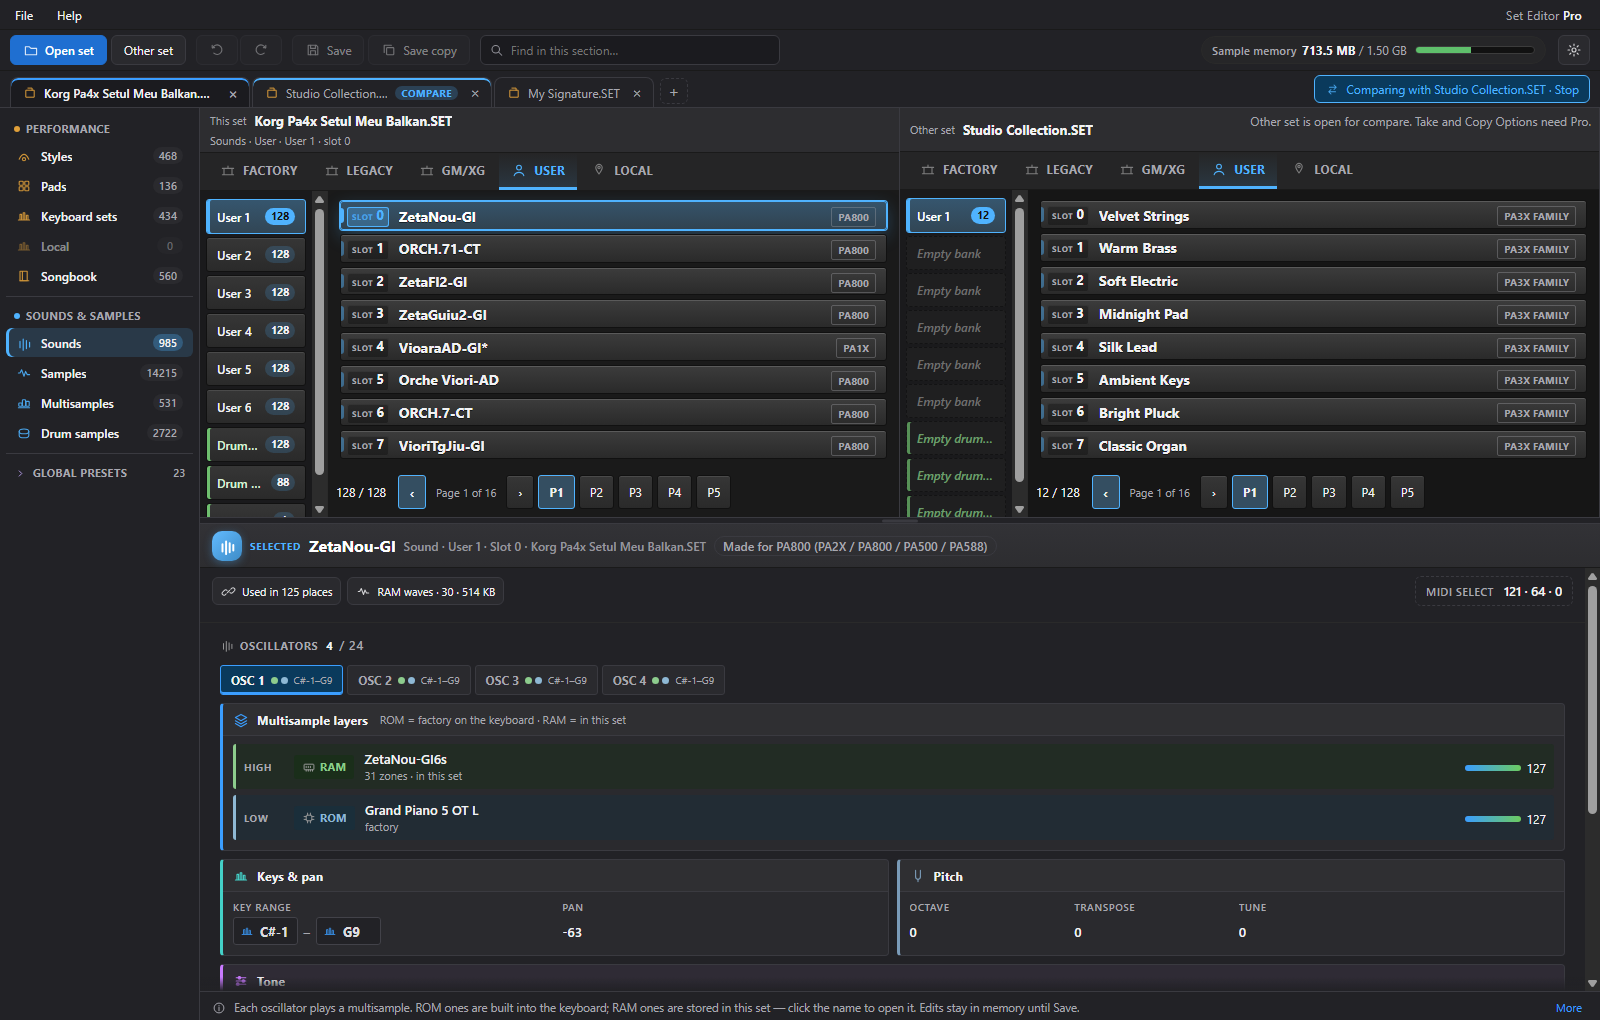Click the Find in this section field
The height and width of the screenshot is (1020, 1600).
630,50
